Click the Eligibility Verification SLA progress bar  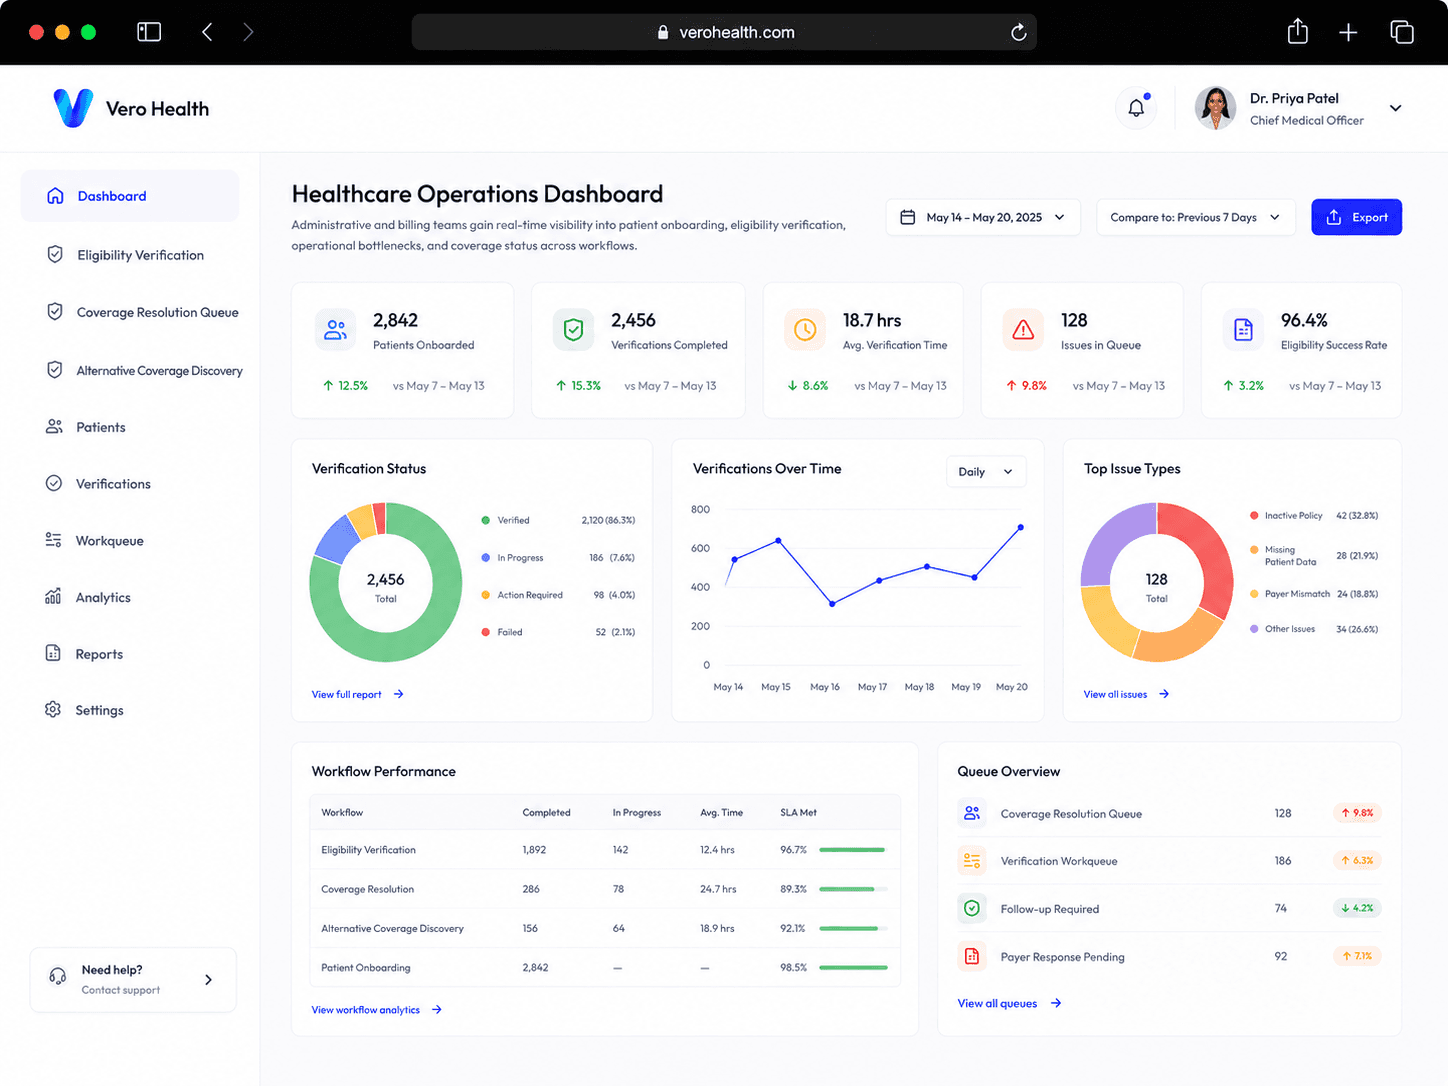click(x=853, y=850)
